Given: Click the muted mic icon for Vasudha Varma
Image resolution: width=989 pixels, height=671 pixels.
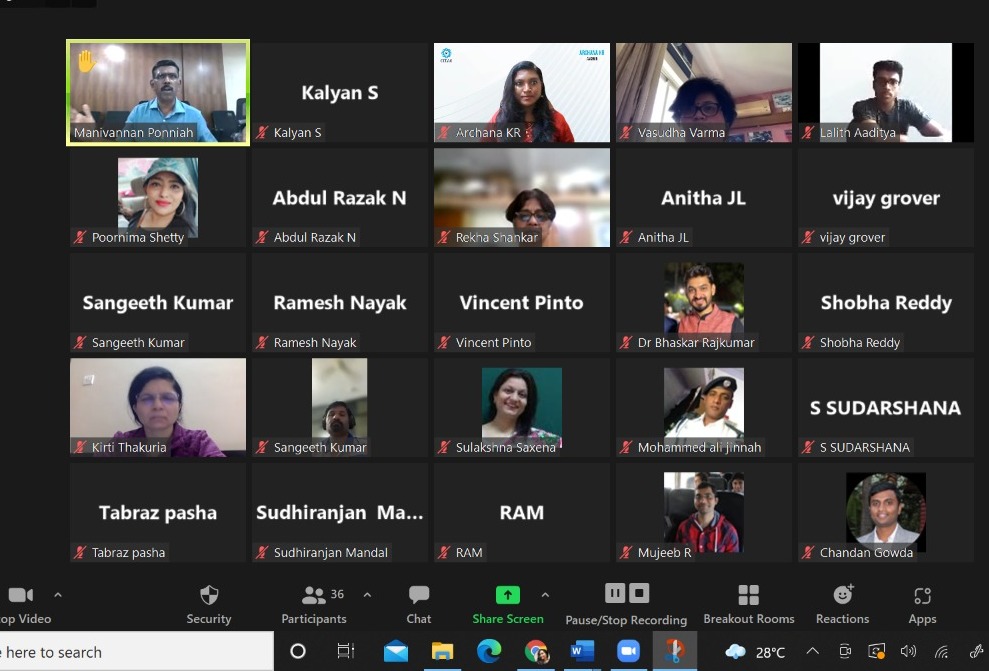Looking at the screenshot, I should (x=626, y=132).
